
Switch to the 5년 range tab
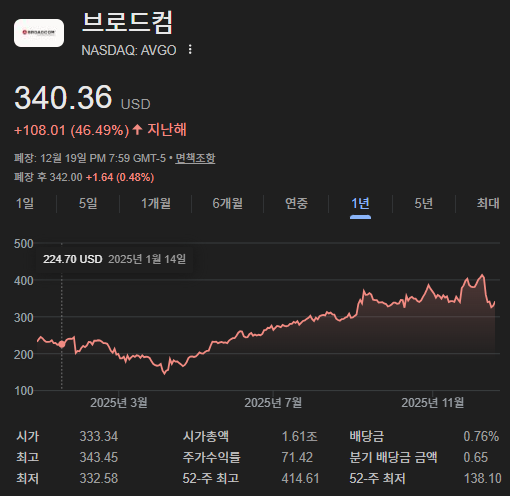pyautogui.click(x=424, y=203)
